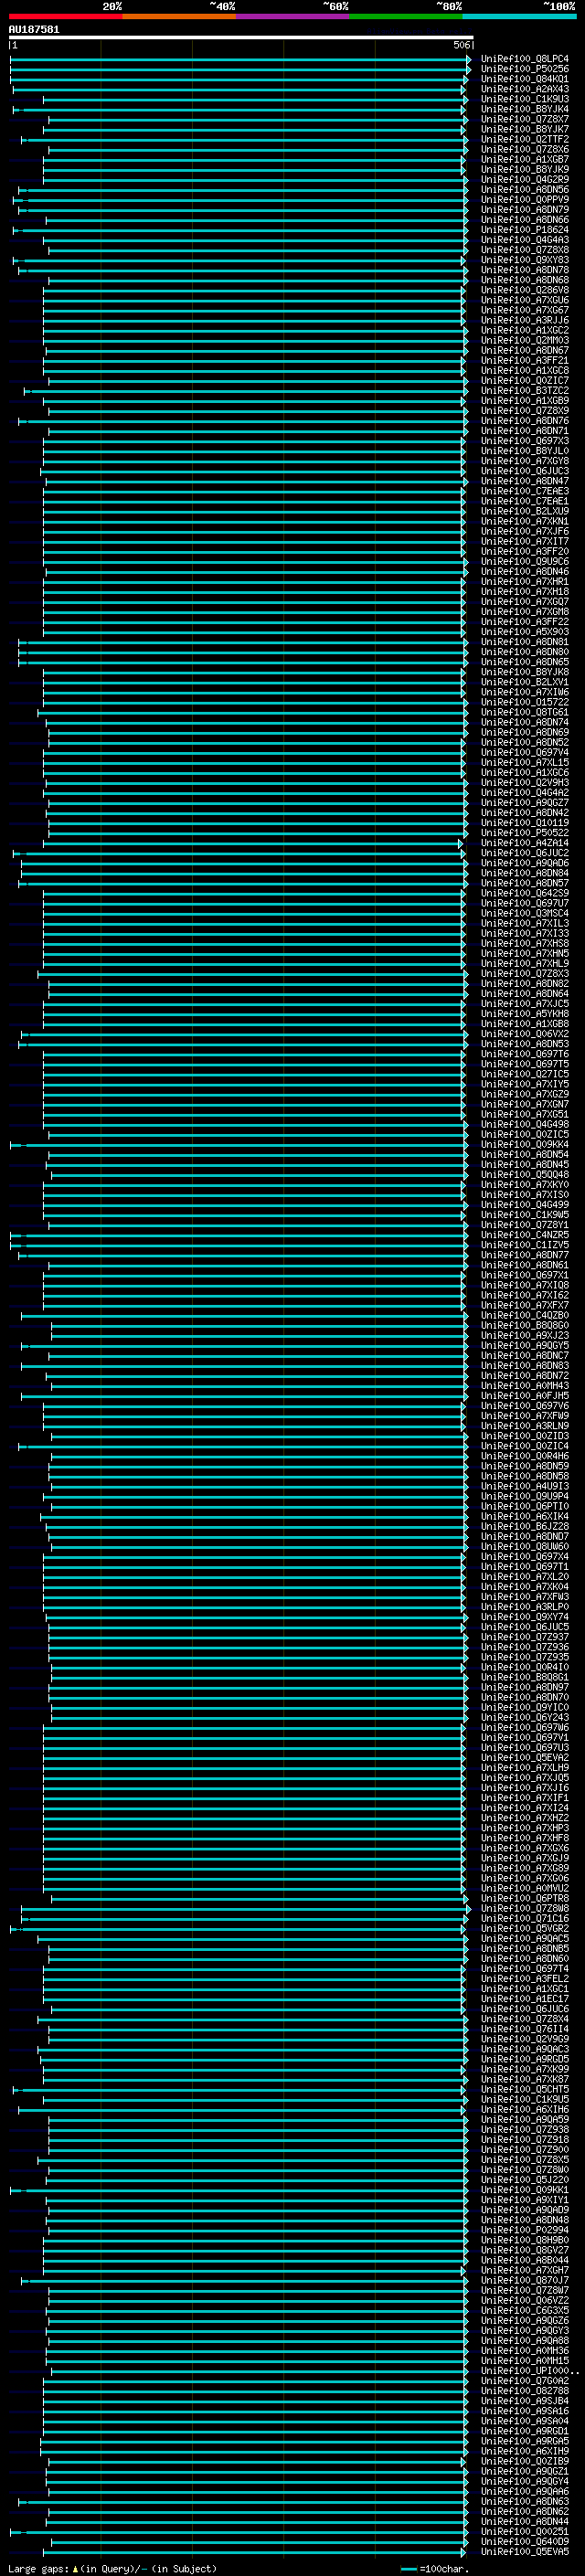Select the UniRef100_Q7Z8X7 label
585x2576 pixels.
click(525, 119)
